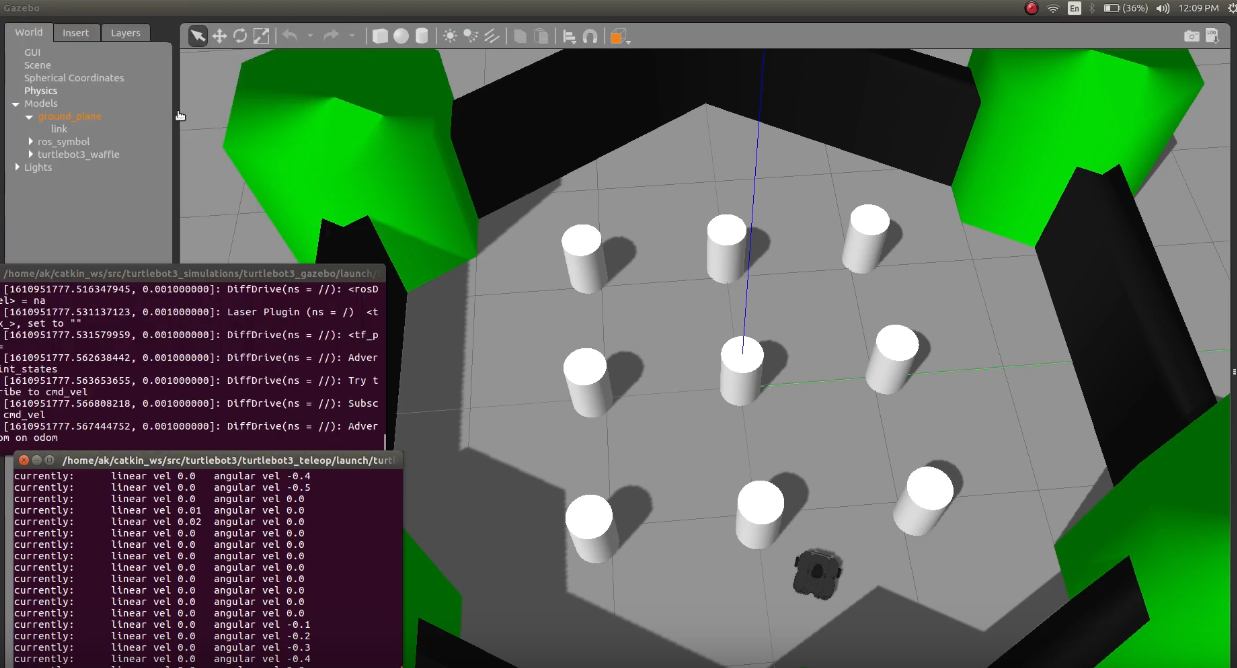
Task: Add a spot light
Action: 471,36
